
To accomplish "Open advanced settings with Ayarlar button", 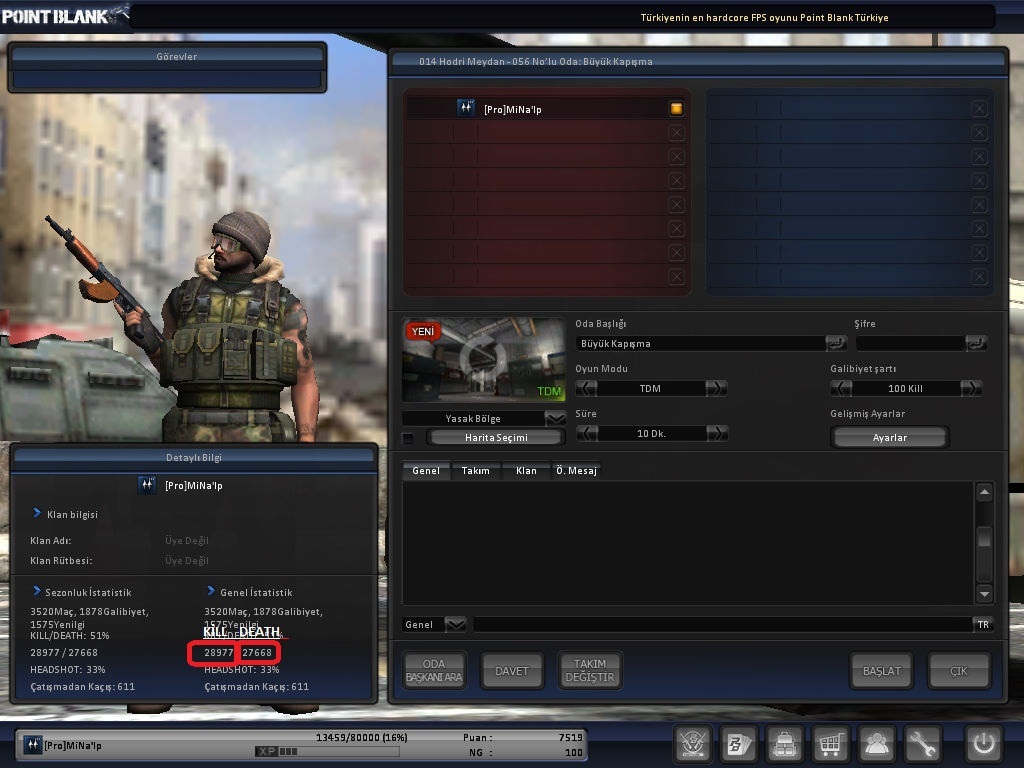I will point(889,438).
